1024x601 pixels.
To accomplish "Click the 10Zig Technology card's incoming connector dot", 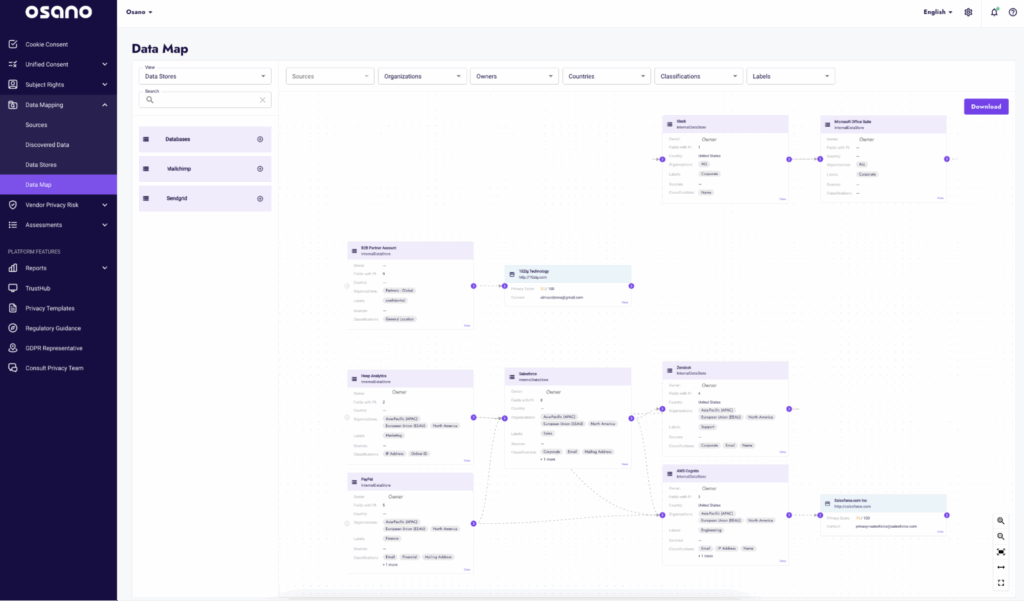I will 505,286.
